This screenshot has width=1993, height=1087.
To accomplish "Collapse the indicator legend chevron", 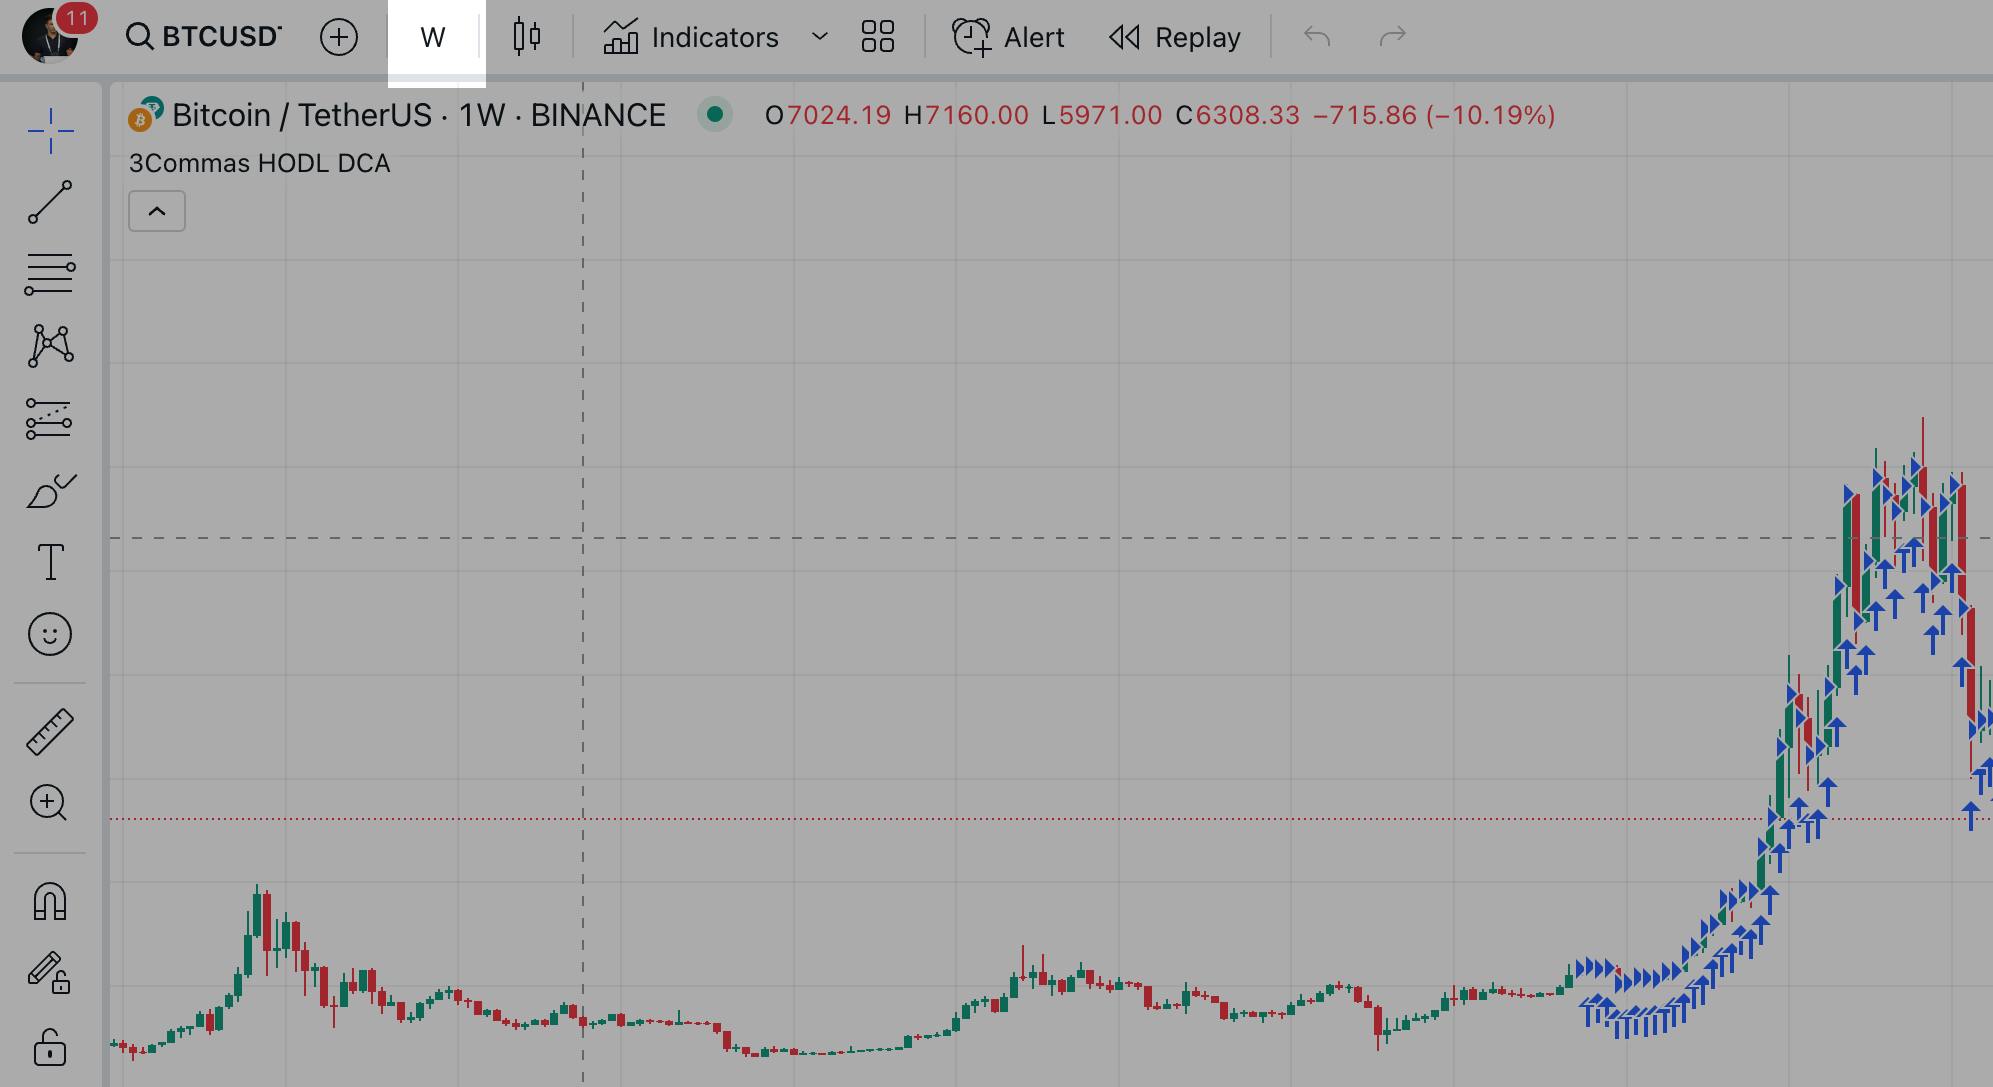I will pyautogui.click(x=157, y=211).
